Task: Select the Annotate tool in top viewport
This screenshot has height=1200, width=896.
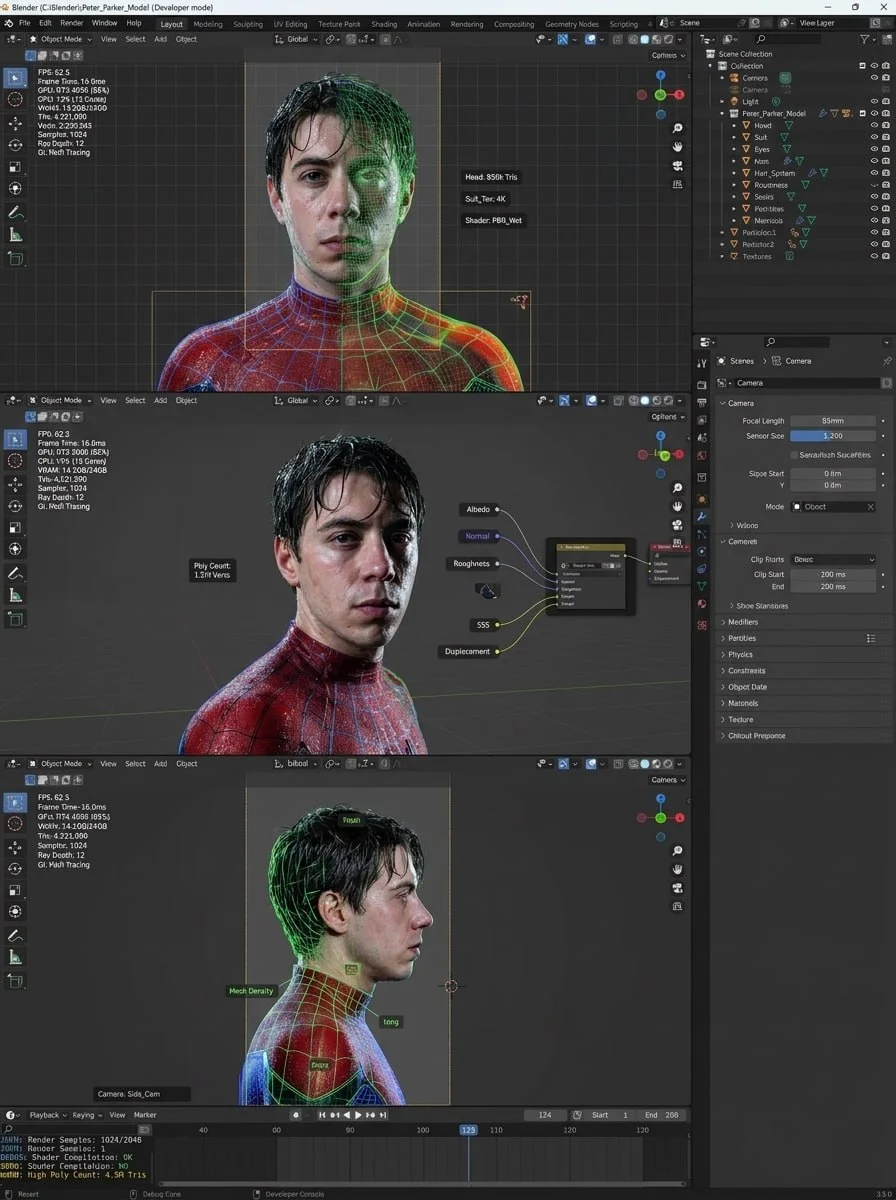Action: coord(15,211)
